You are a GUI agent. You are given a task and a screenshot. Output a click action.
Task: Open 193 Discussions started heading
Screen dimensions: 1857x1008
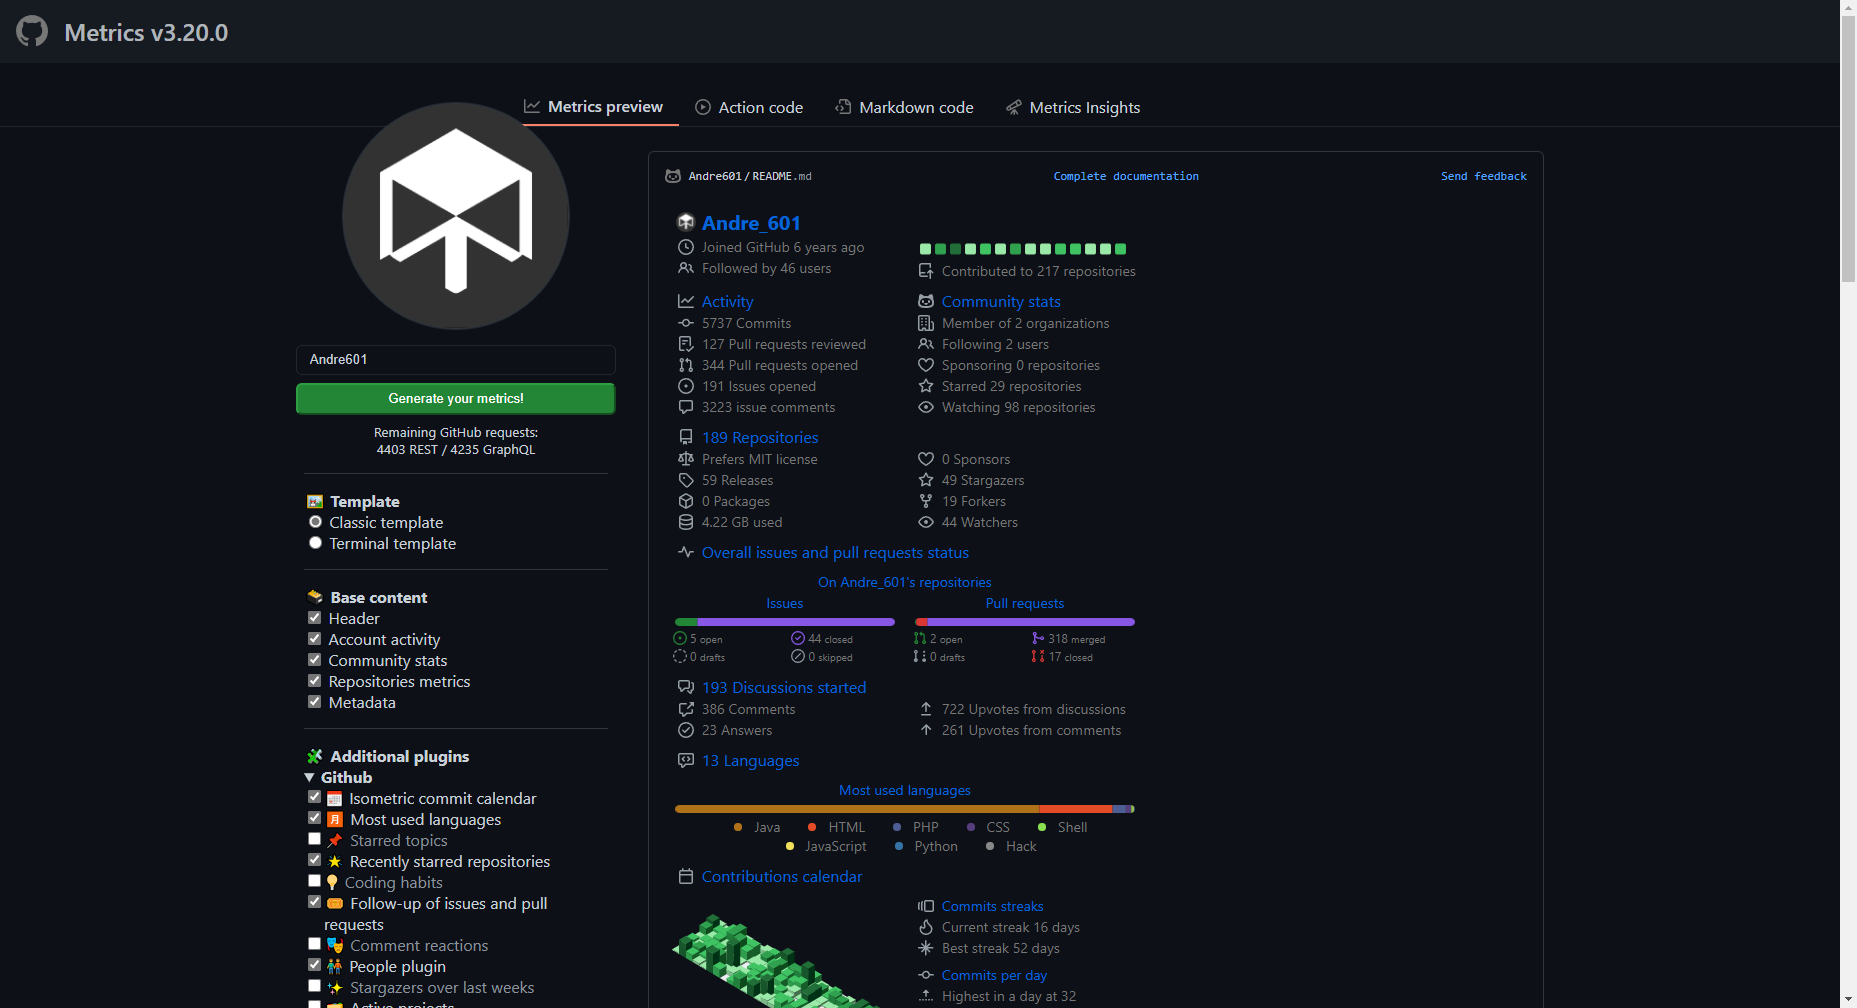[x=784, y=687]
